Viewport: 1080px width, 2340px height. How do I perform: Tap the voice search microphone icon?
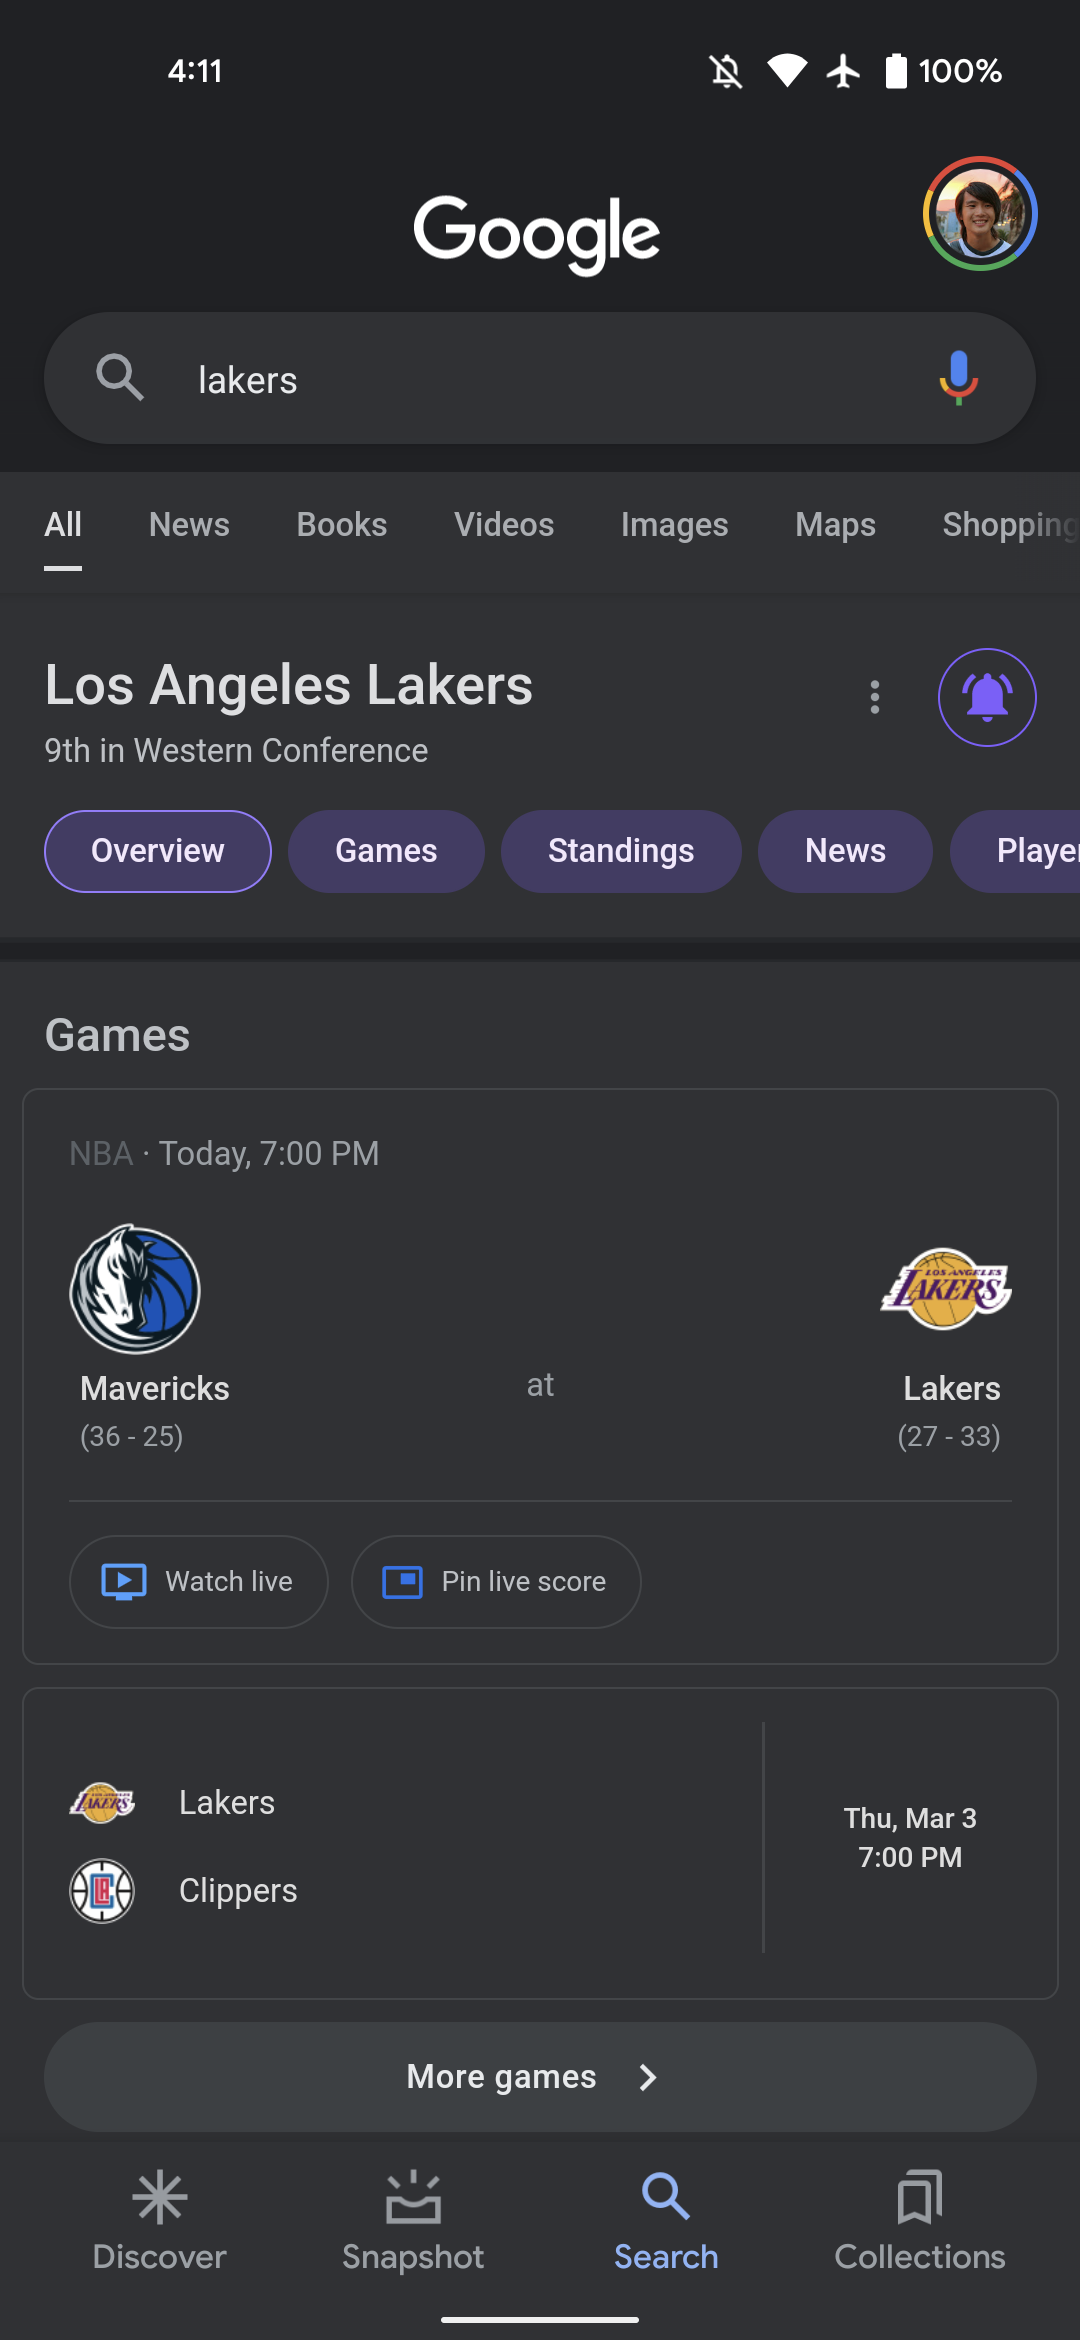[958, 378]
